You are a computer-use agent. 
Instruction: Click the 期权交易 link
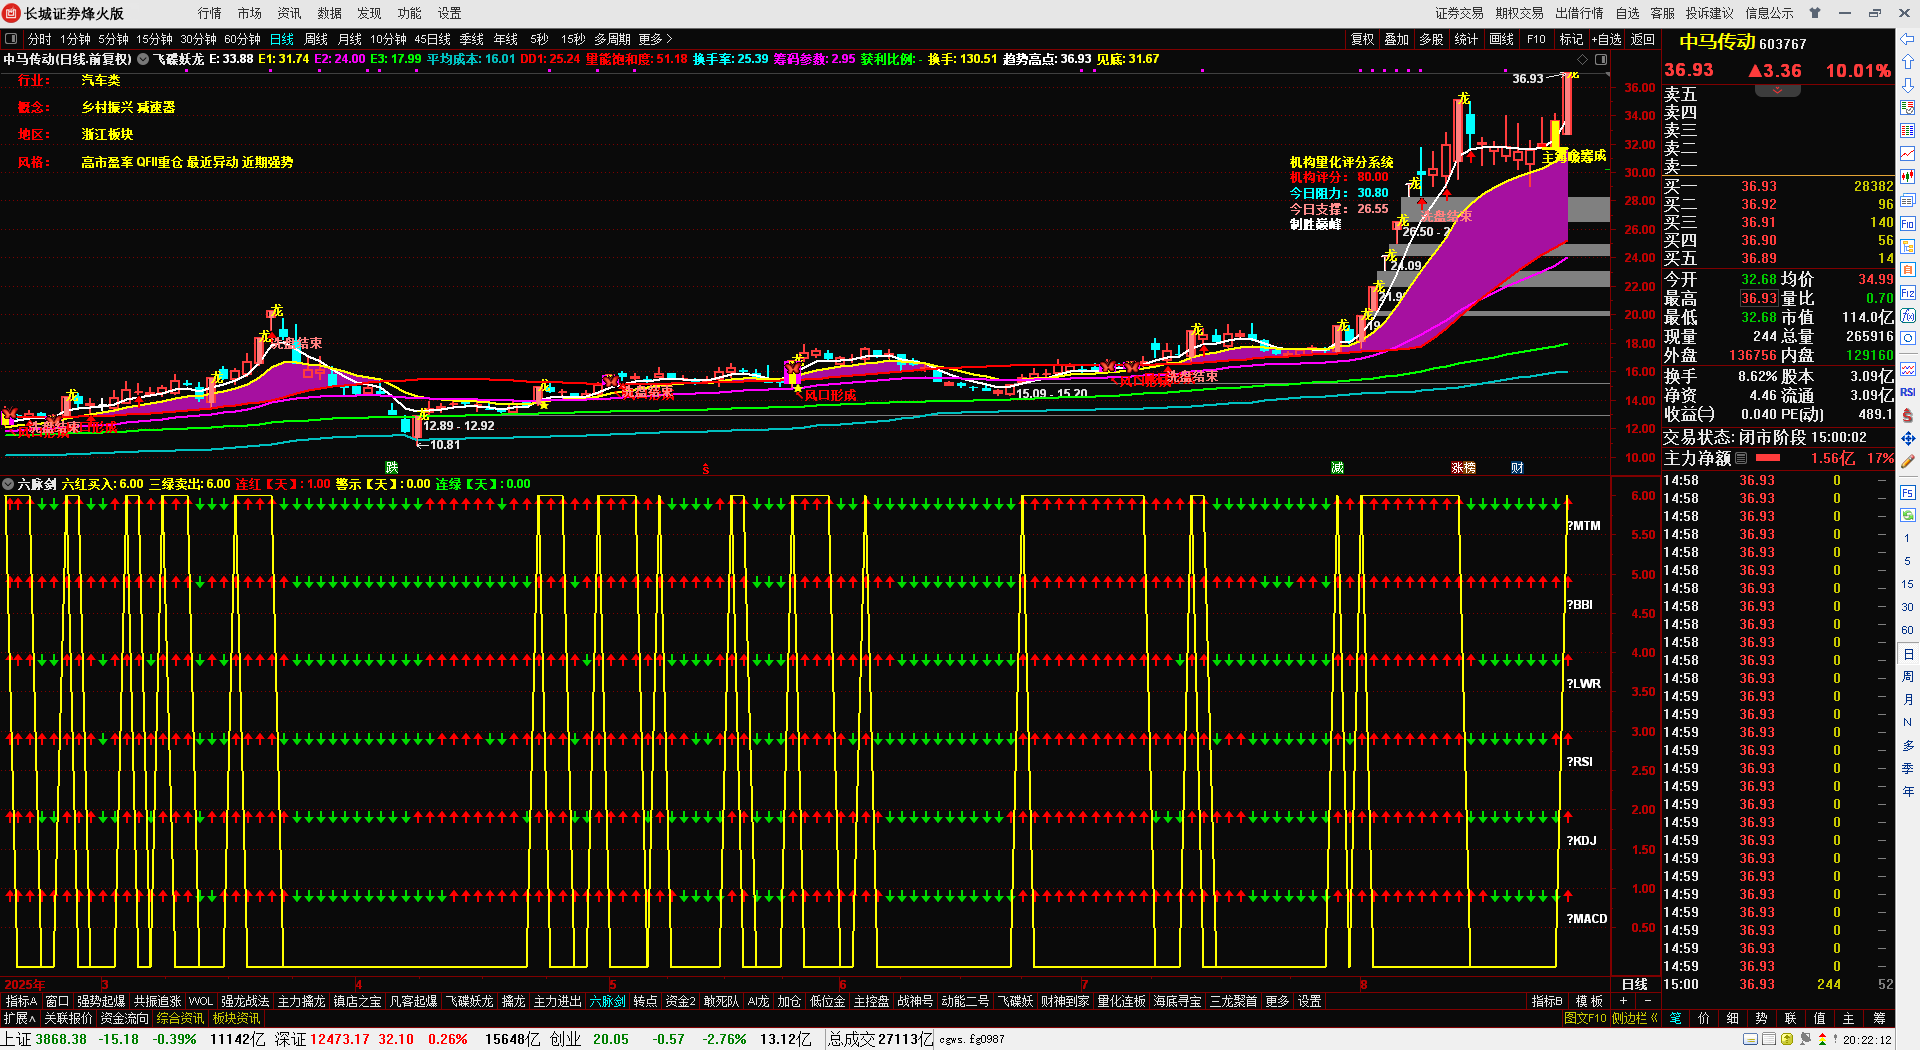pyautogui.click(x=1520, y=13)
